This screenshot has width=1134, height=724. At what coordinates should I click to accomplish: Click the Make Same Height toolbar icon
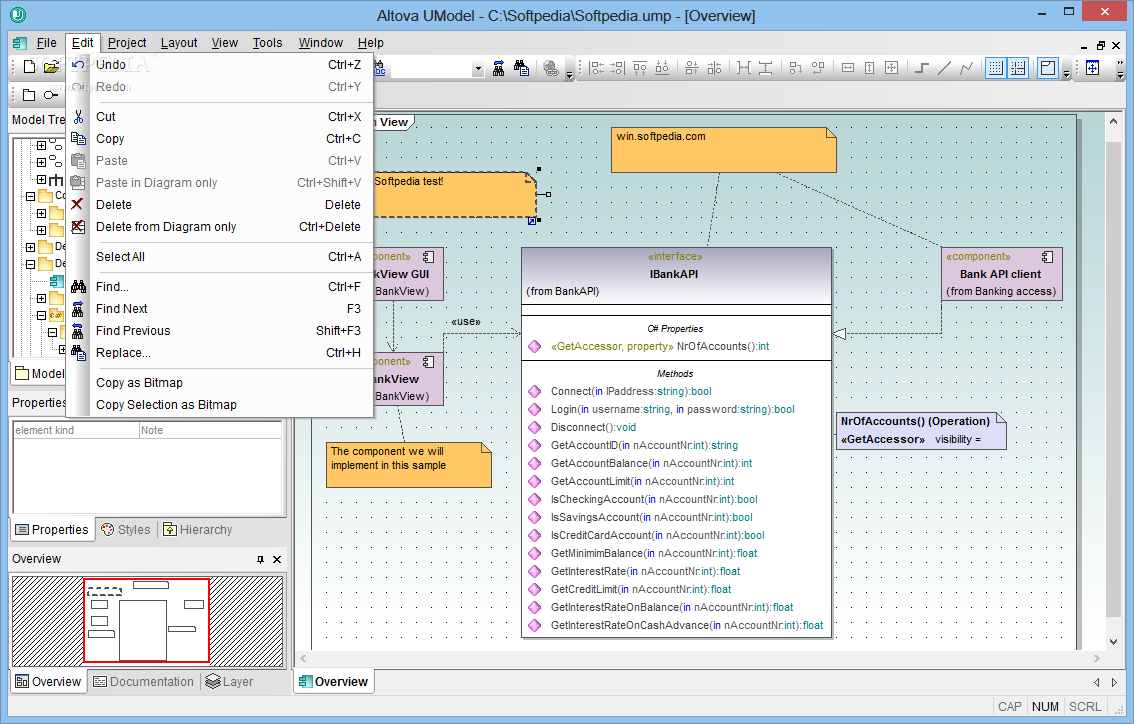(x=869, y=68)
